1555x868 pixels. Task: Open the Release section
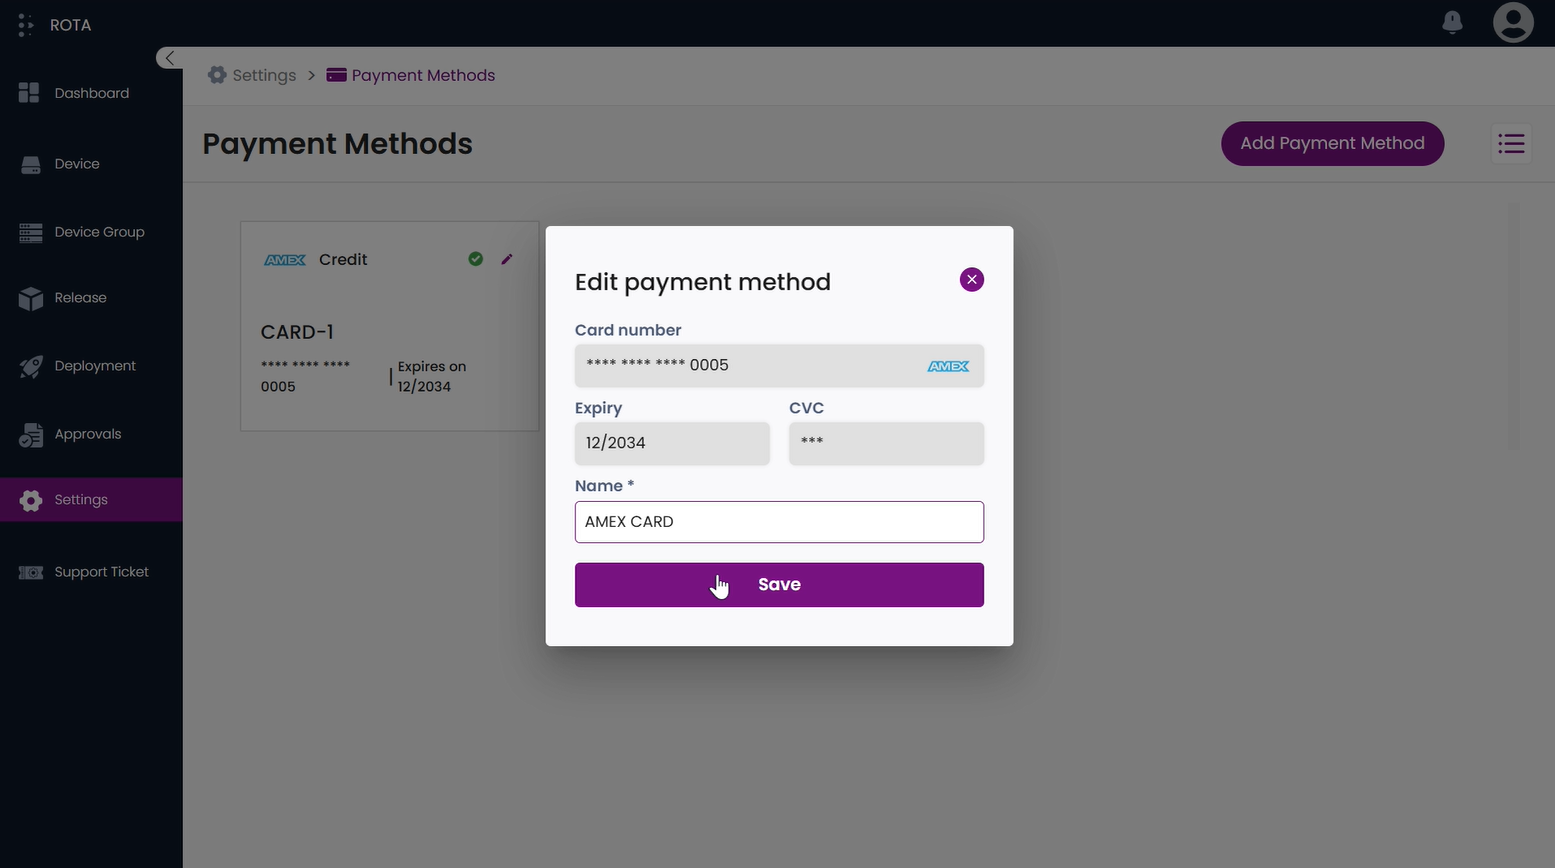coord(80,297)
